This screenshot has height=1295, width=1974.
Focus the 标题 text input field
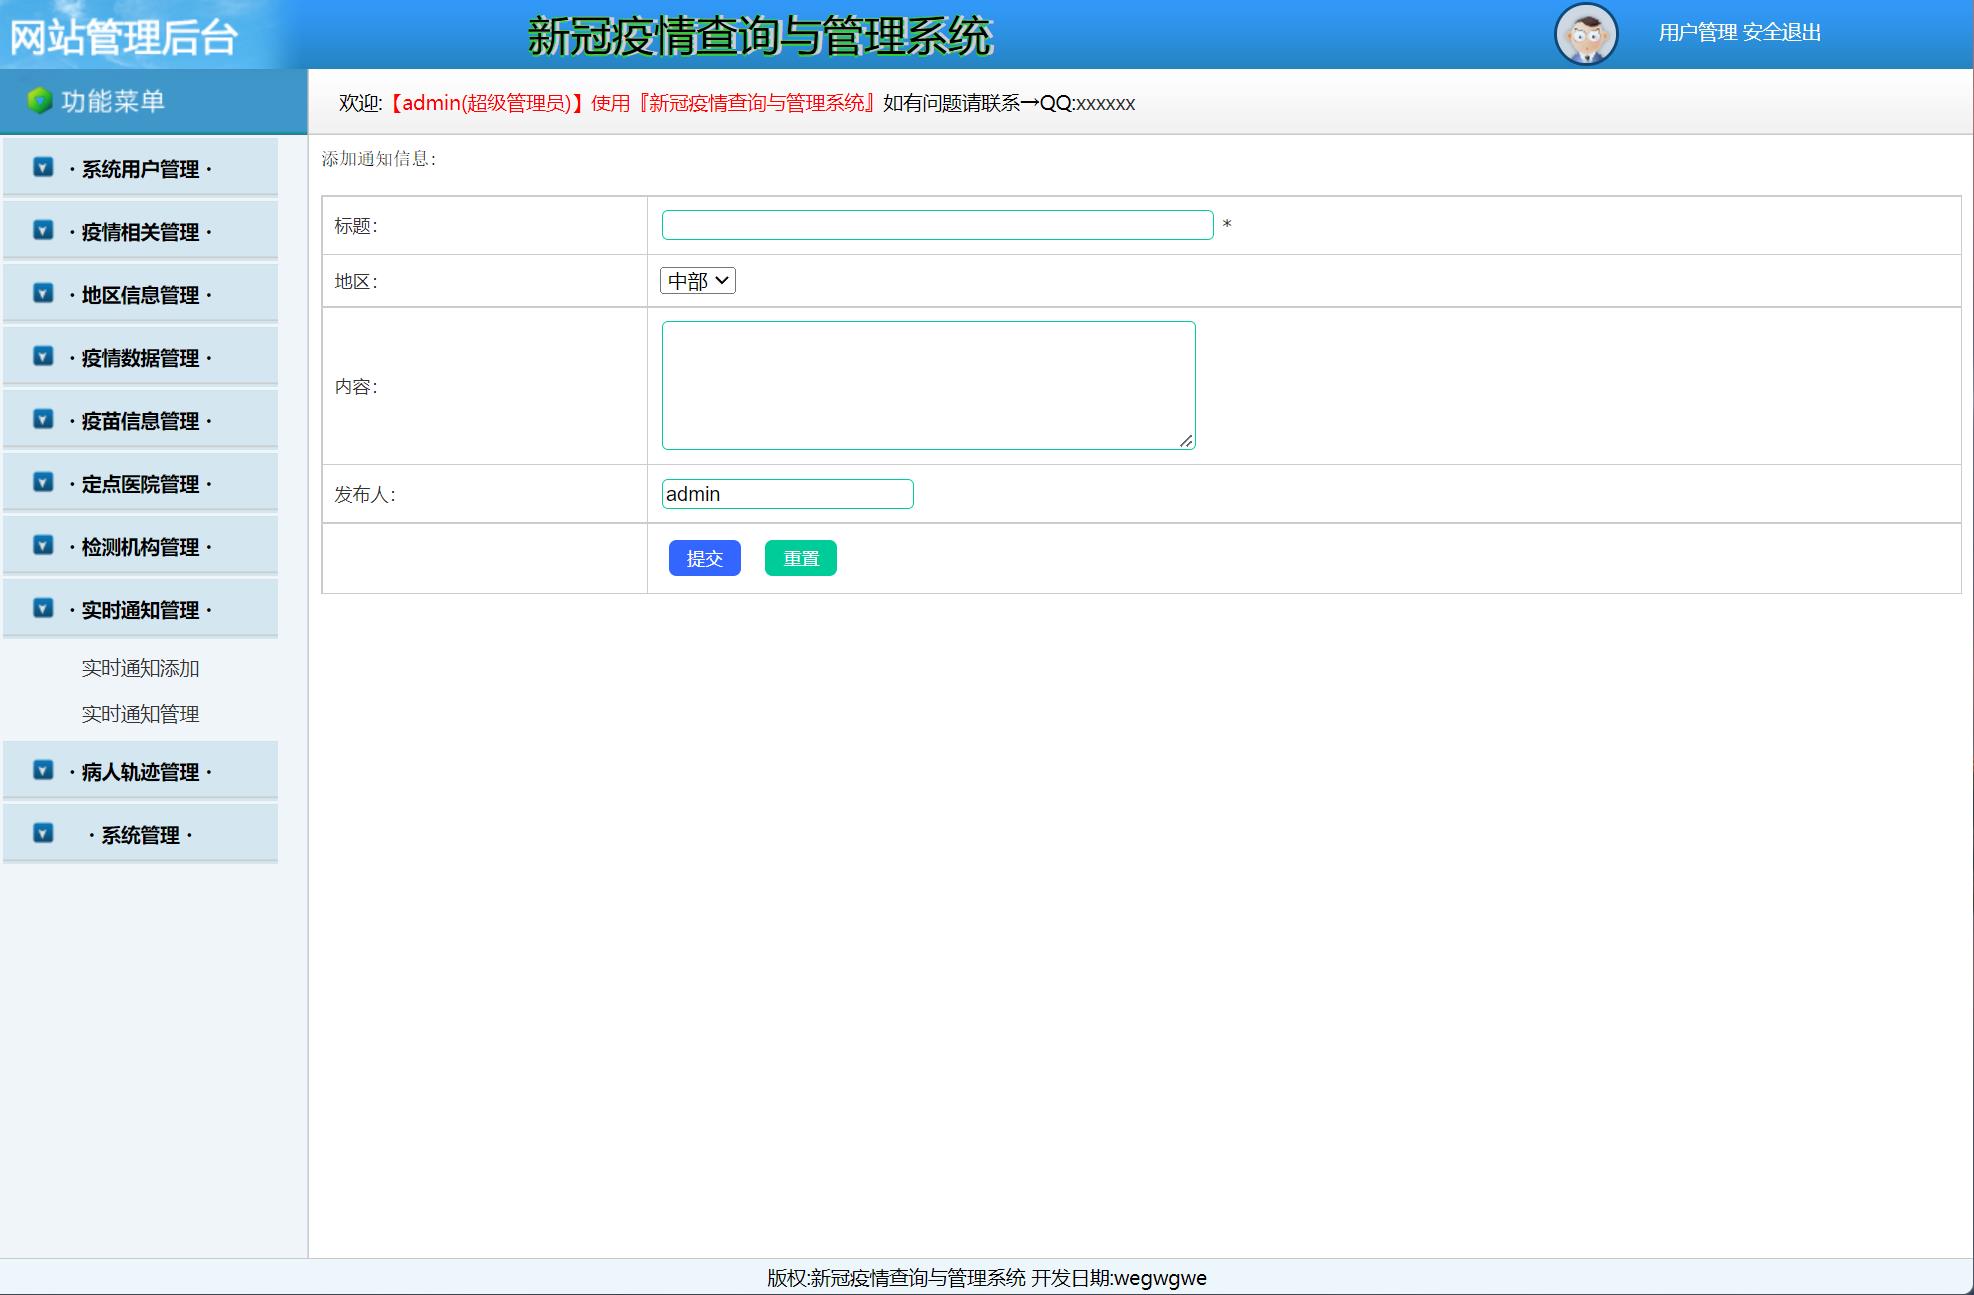click(x=937, y=225)
